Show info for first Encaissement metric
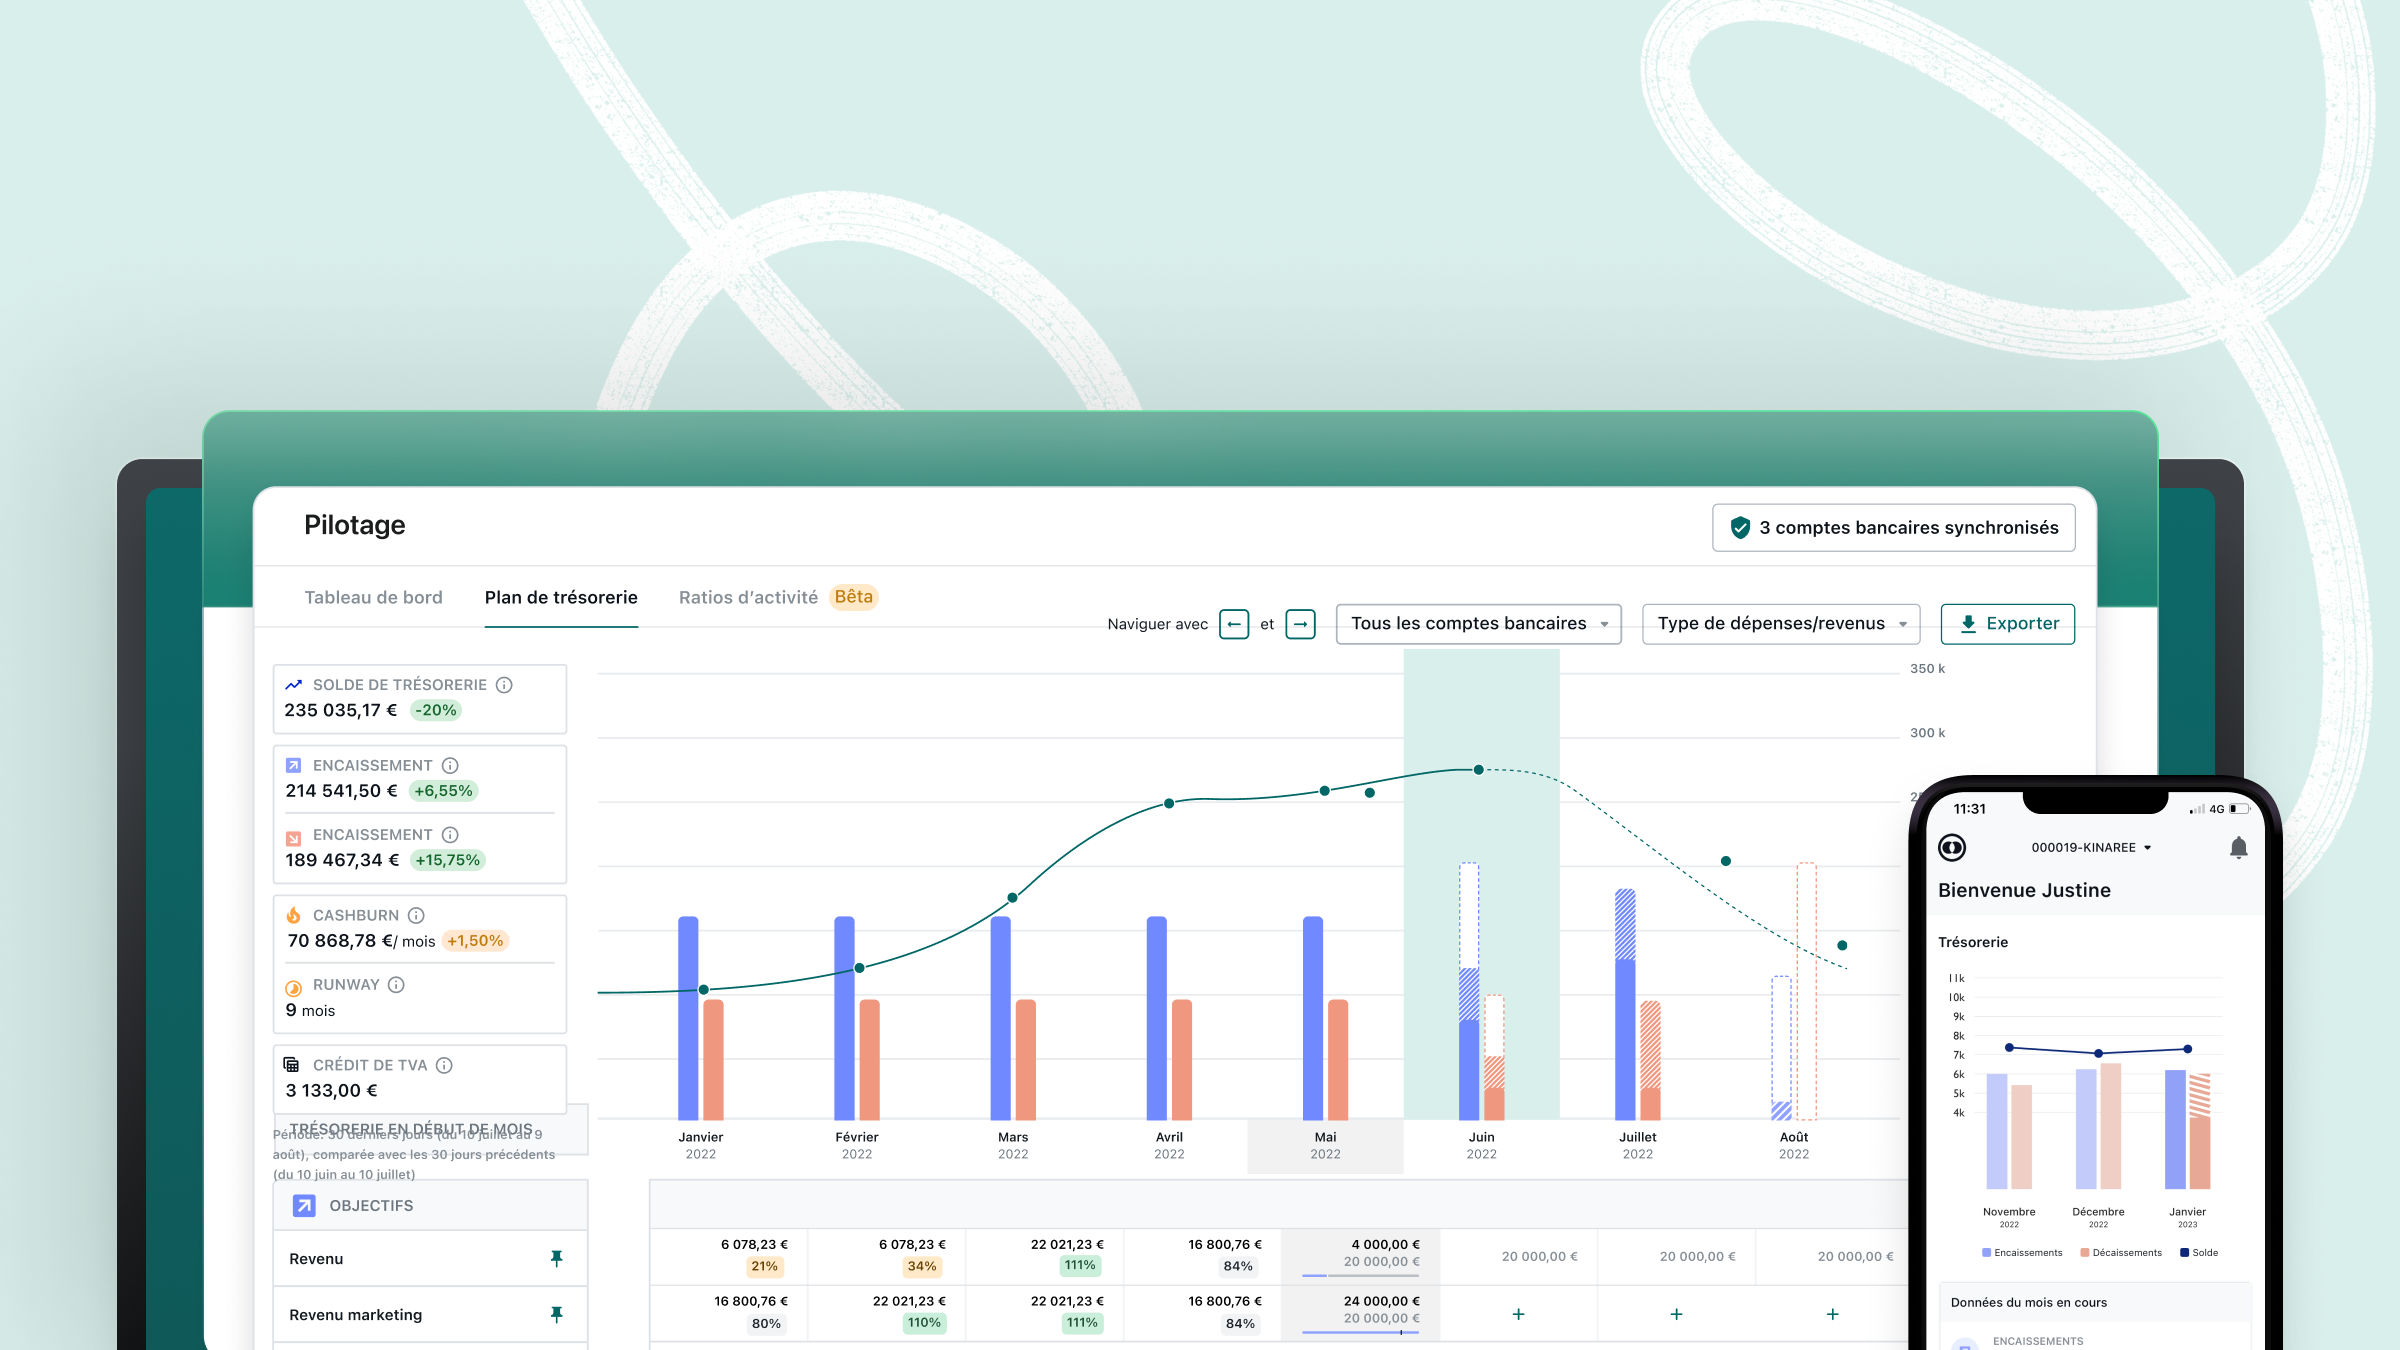 pyautogui.click(x=450, y=765)
